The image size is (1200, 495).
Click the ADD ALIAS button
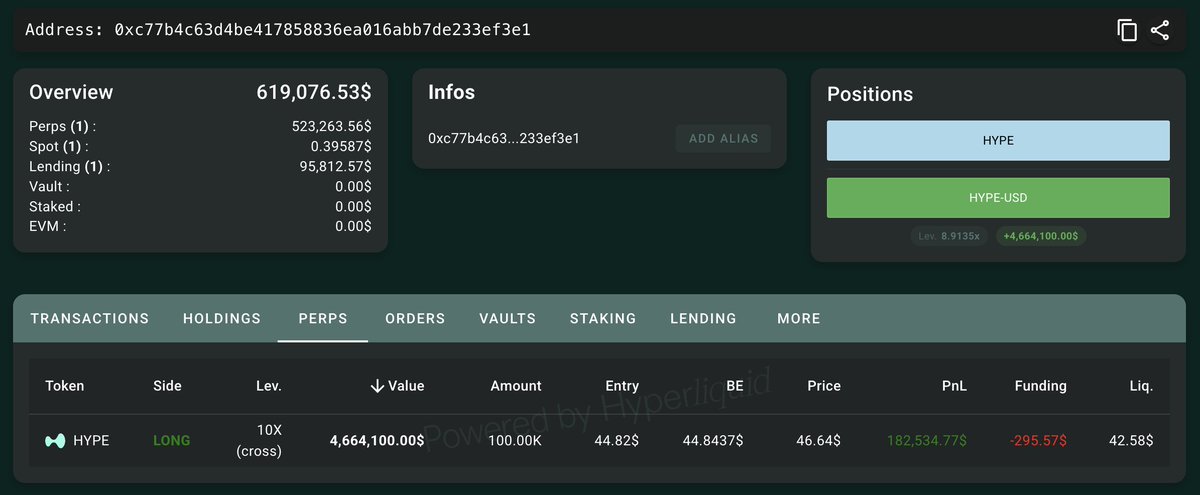pyautogui.click(x=724, y=138)
